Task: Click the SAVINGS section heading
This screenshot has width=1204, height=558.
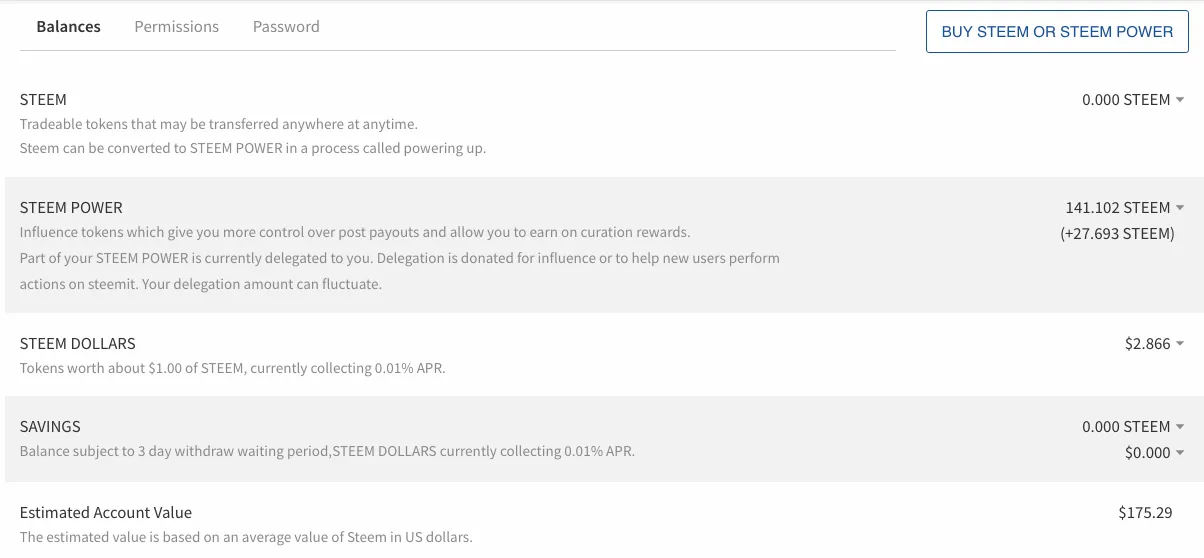Action: click(x=50, y=427)
